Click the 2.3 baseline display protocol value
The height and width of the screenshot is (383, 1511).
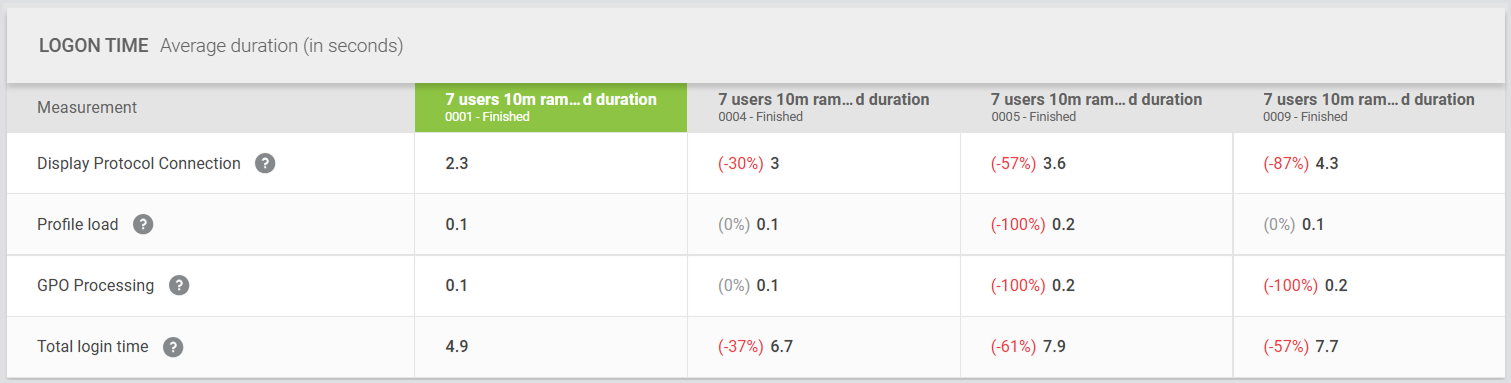click(457, 163)
